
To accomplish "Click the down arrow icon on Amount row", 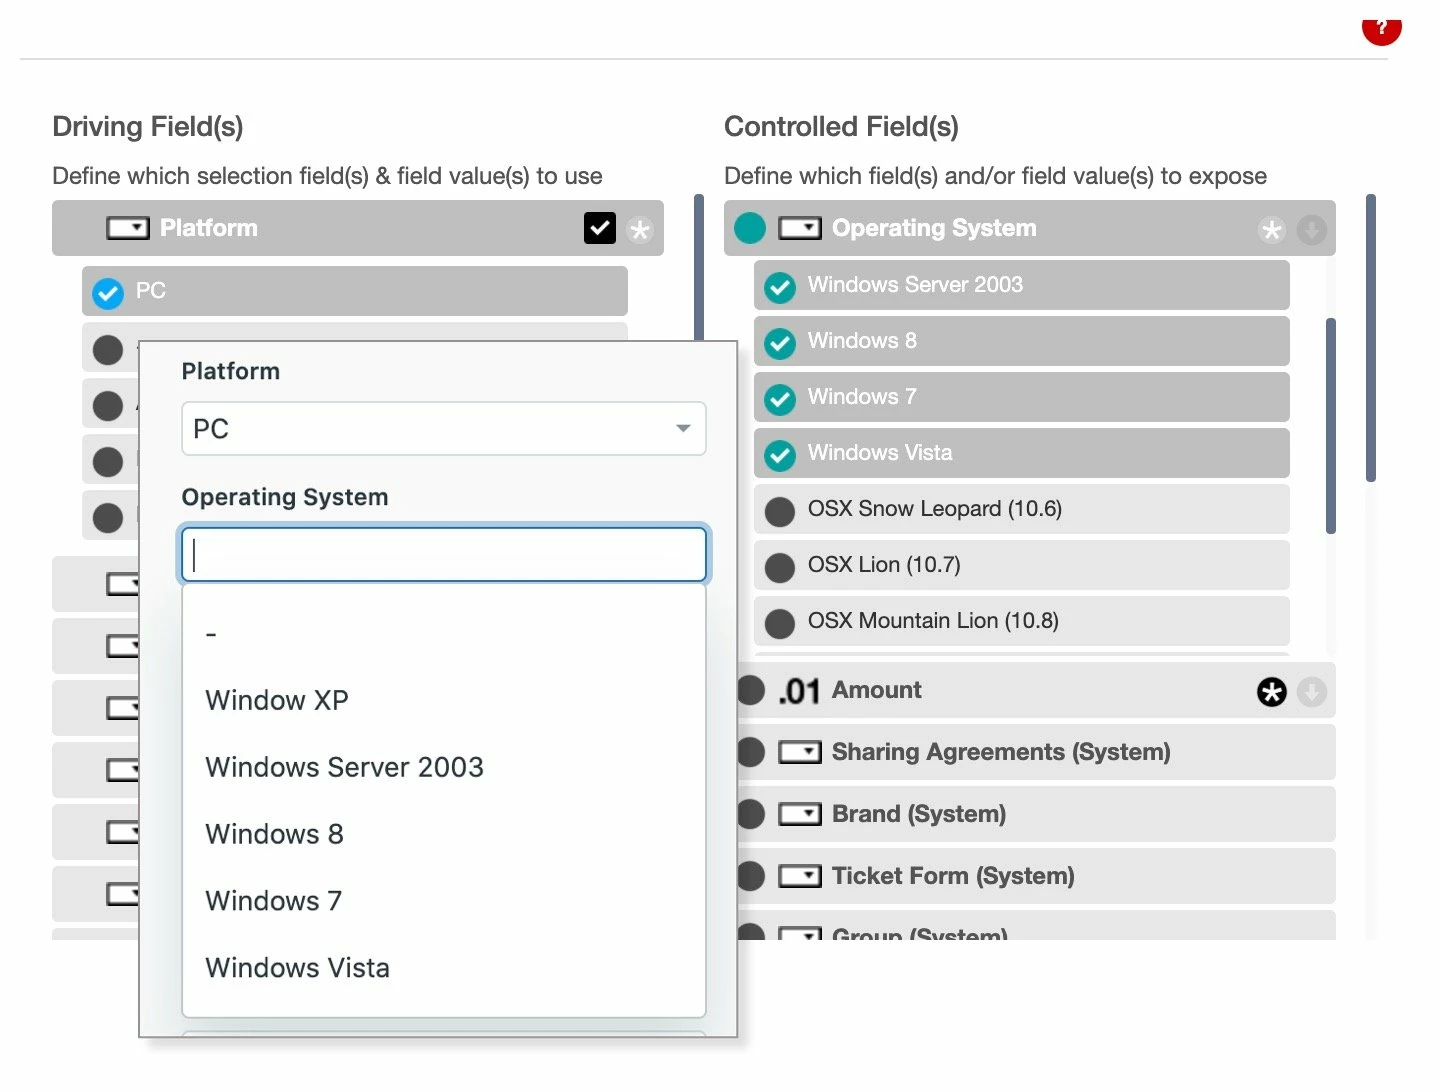I will (x=1312, y=692).
